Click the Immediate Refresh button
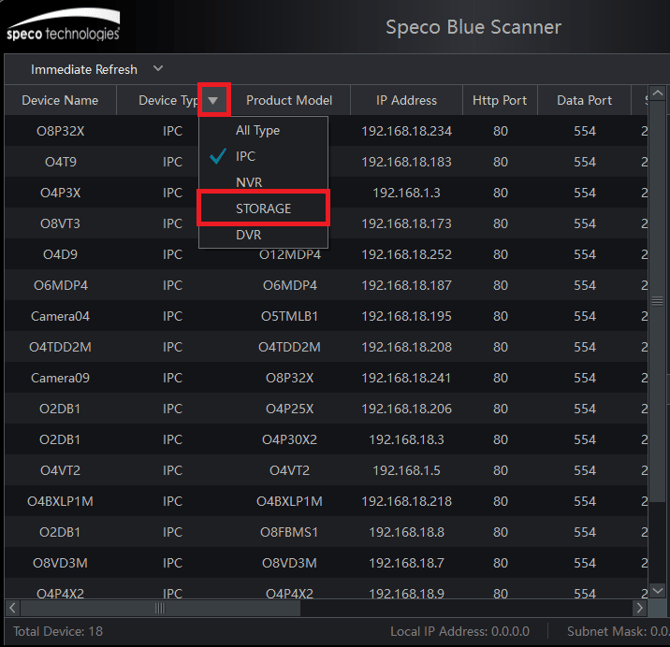Screen dimensions: 670x647 click(x=84, y=69)
